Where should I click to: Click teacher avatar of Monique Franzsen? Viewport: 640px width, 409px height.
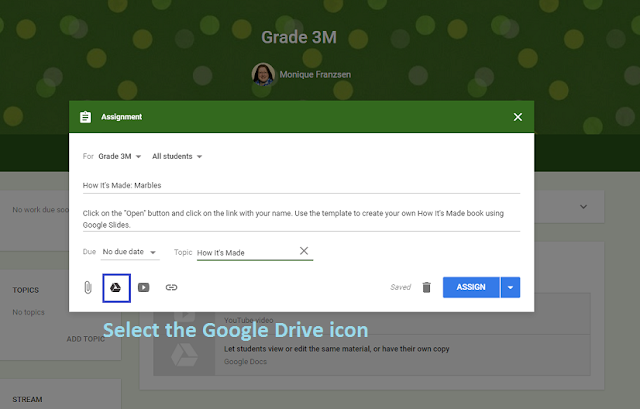click(263, 74)
